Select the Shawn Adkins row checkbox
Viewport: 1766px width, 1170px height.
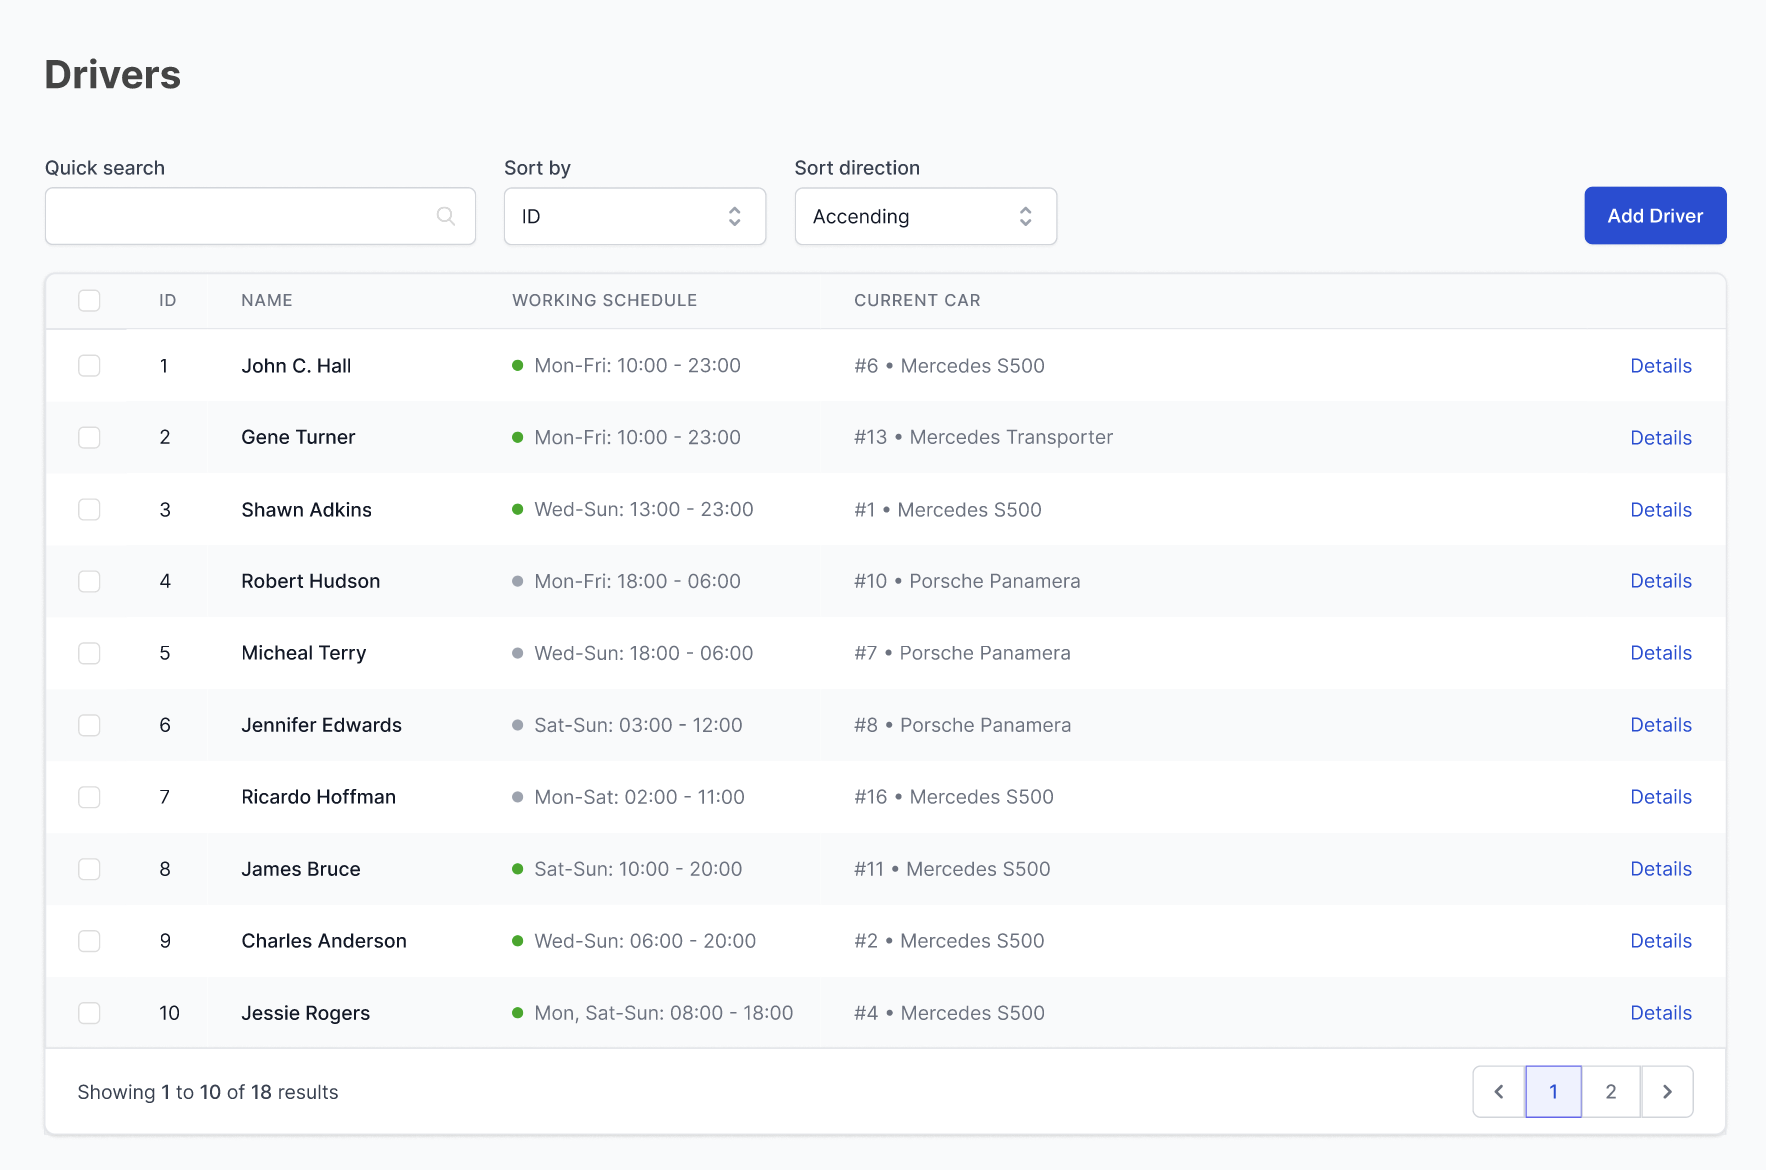(x=89, y=509)
